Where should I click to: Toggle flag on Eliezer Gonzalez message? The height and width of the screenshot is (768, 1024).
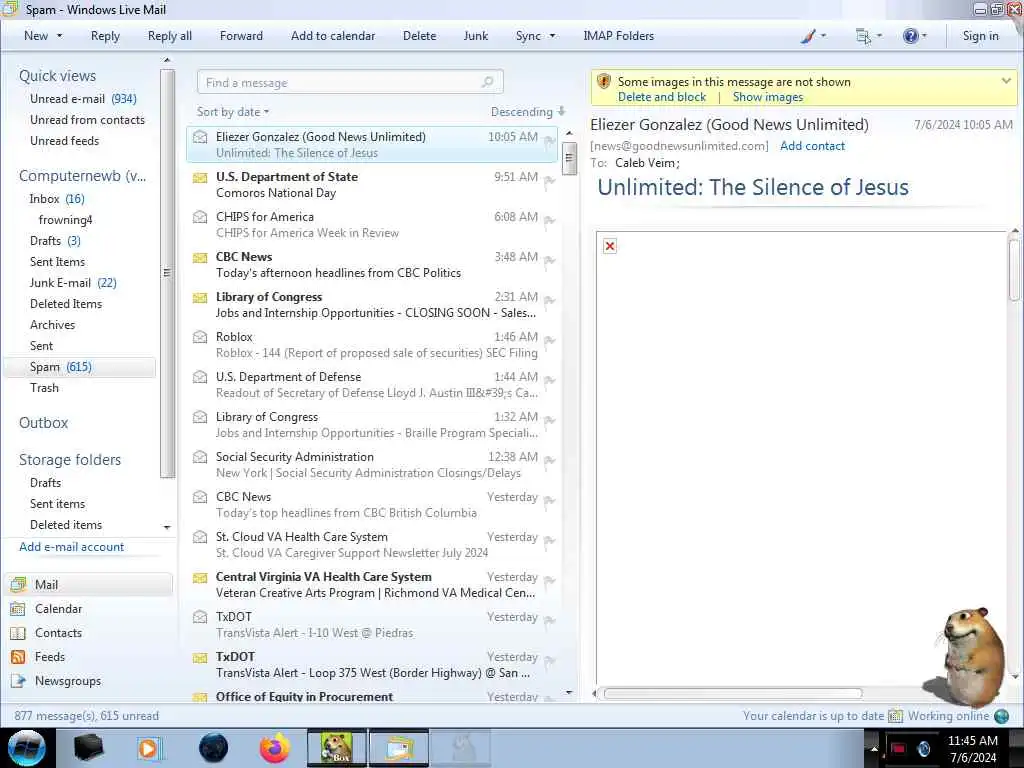pyautogui.click(x=549, y=140)
